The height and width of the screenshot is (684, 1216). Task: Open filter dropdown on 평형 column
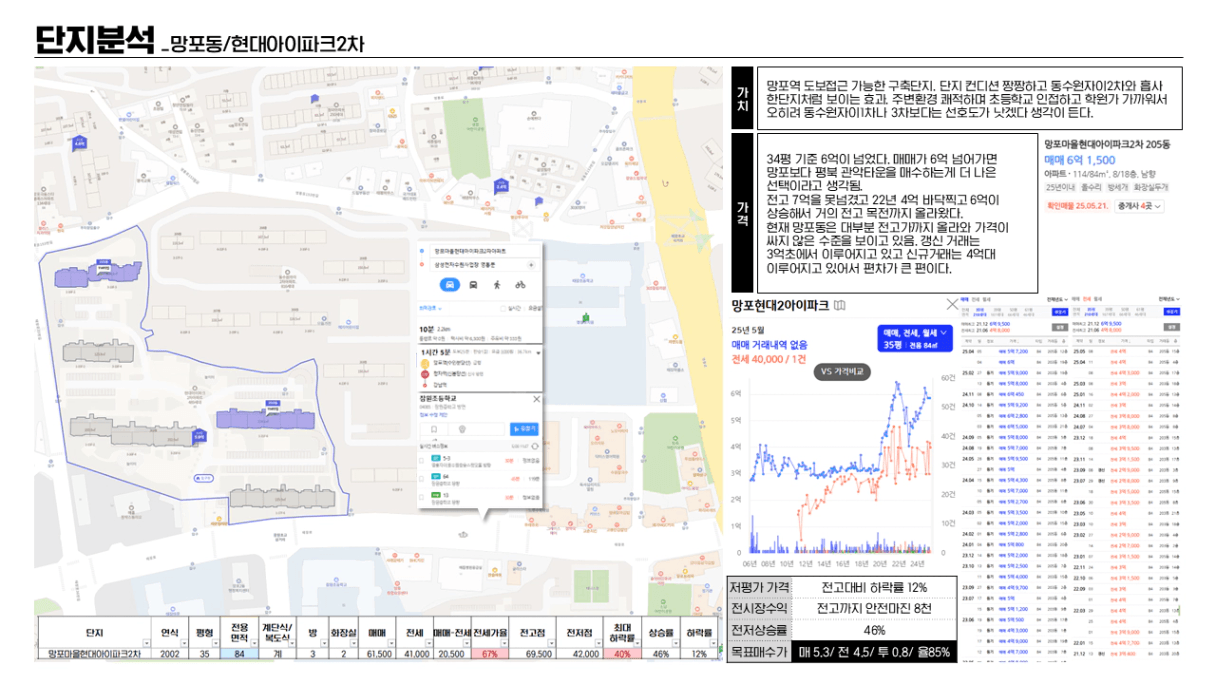pos(215,643)
